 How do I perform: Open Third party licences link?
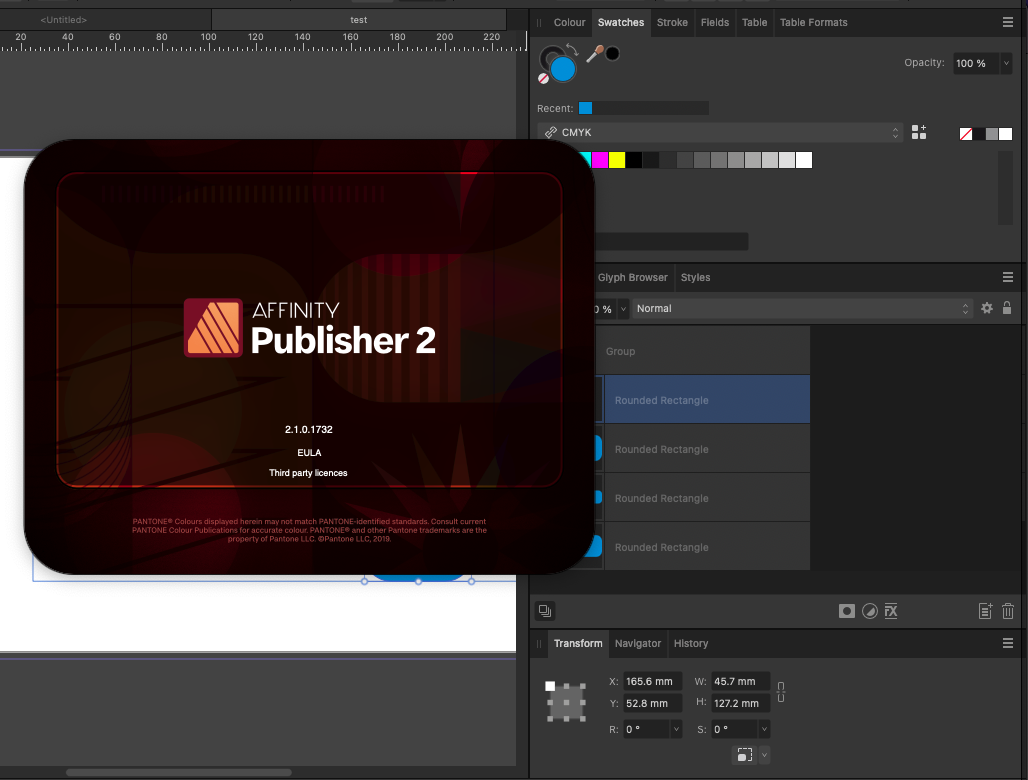[308, 473]
